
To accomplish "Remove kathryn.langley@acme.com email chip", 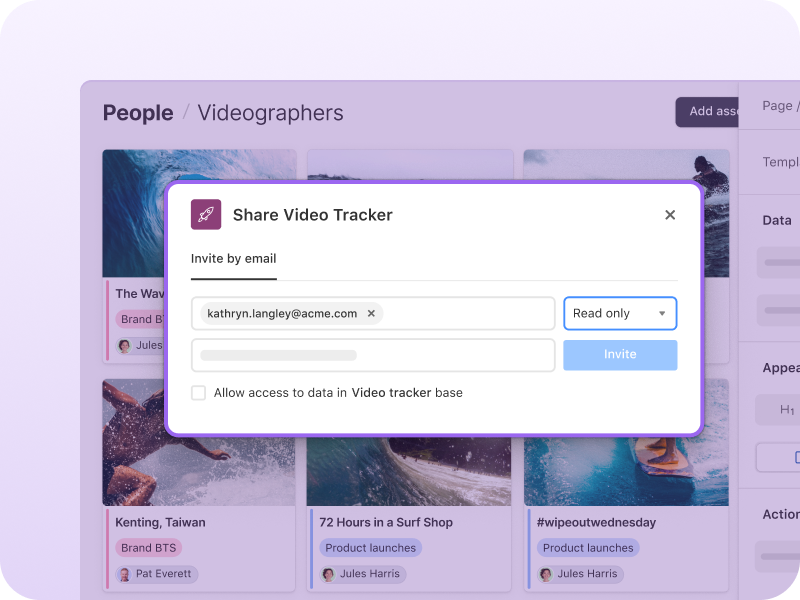I will coord(371,313).
